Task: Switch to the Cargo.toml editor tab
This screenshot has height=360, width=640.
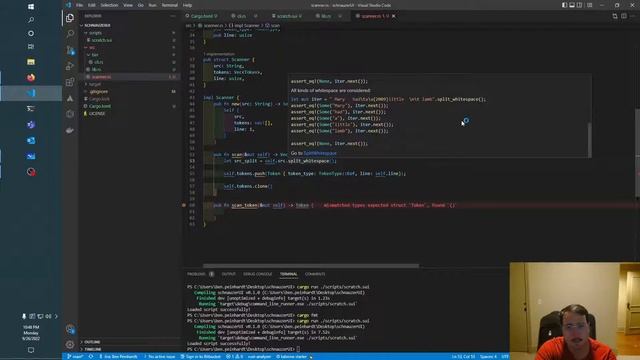Action: 204,16
